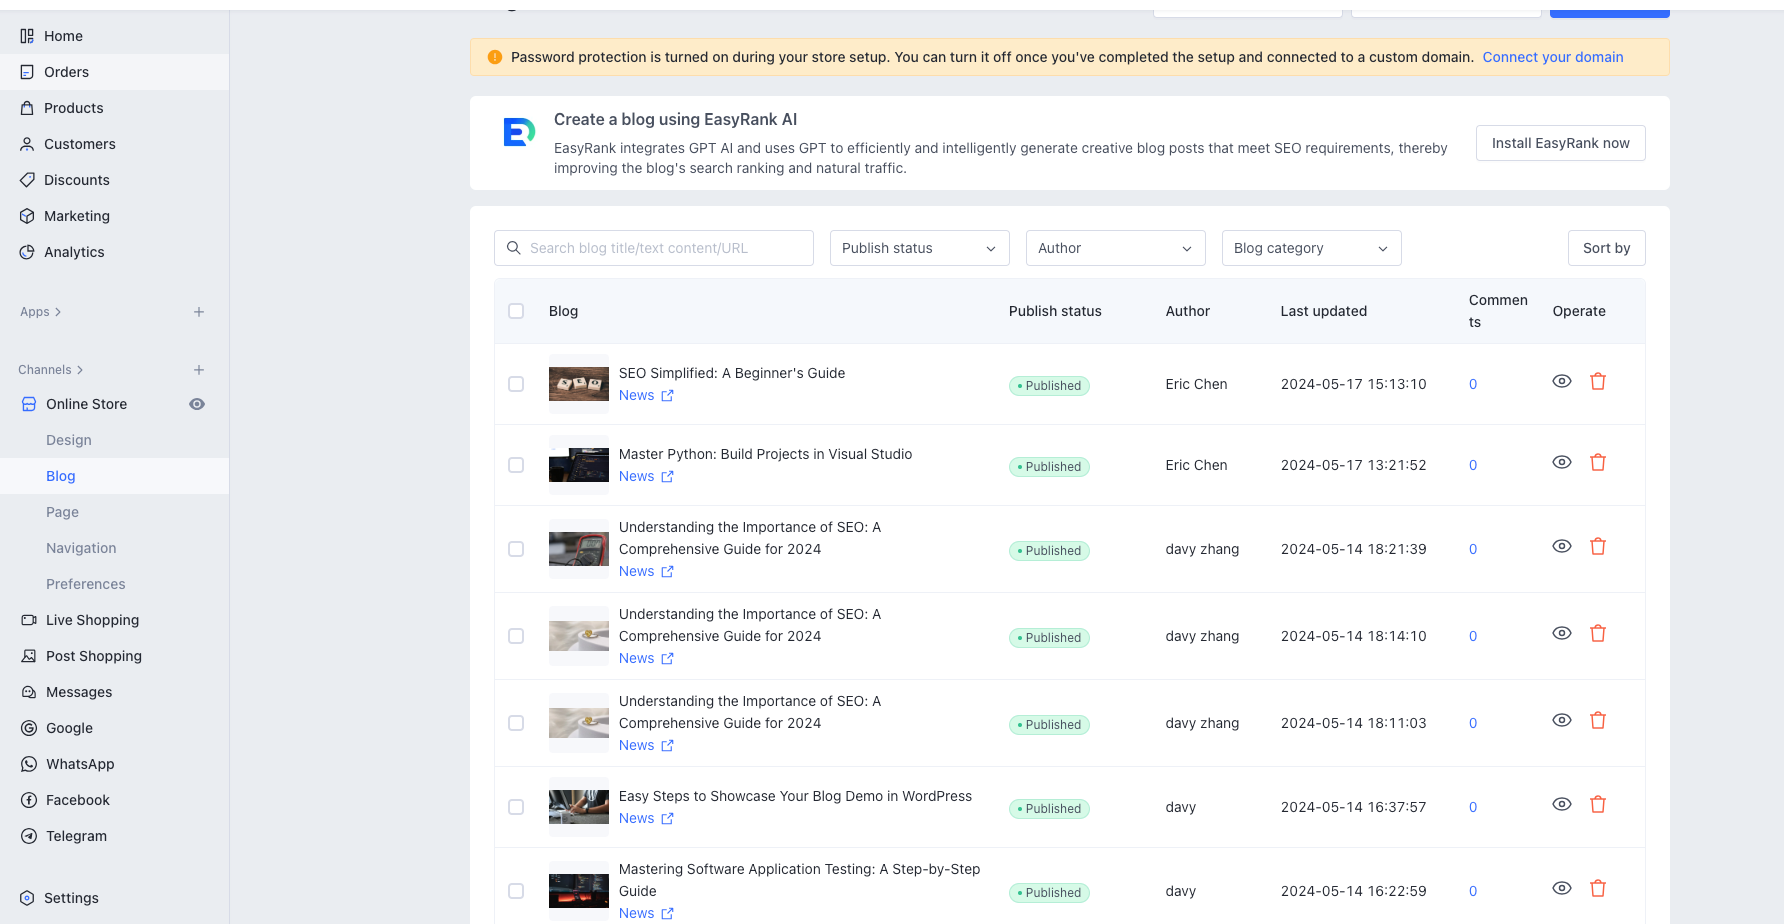Viewport: 1784px width, 924px height.
Task: Open the Preferences menu item
Action: pyautogui.click(x=86, y=584)
